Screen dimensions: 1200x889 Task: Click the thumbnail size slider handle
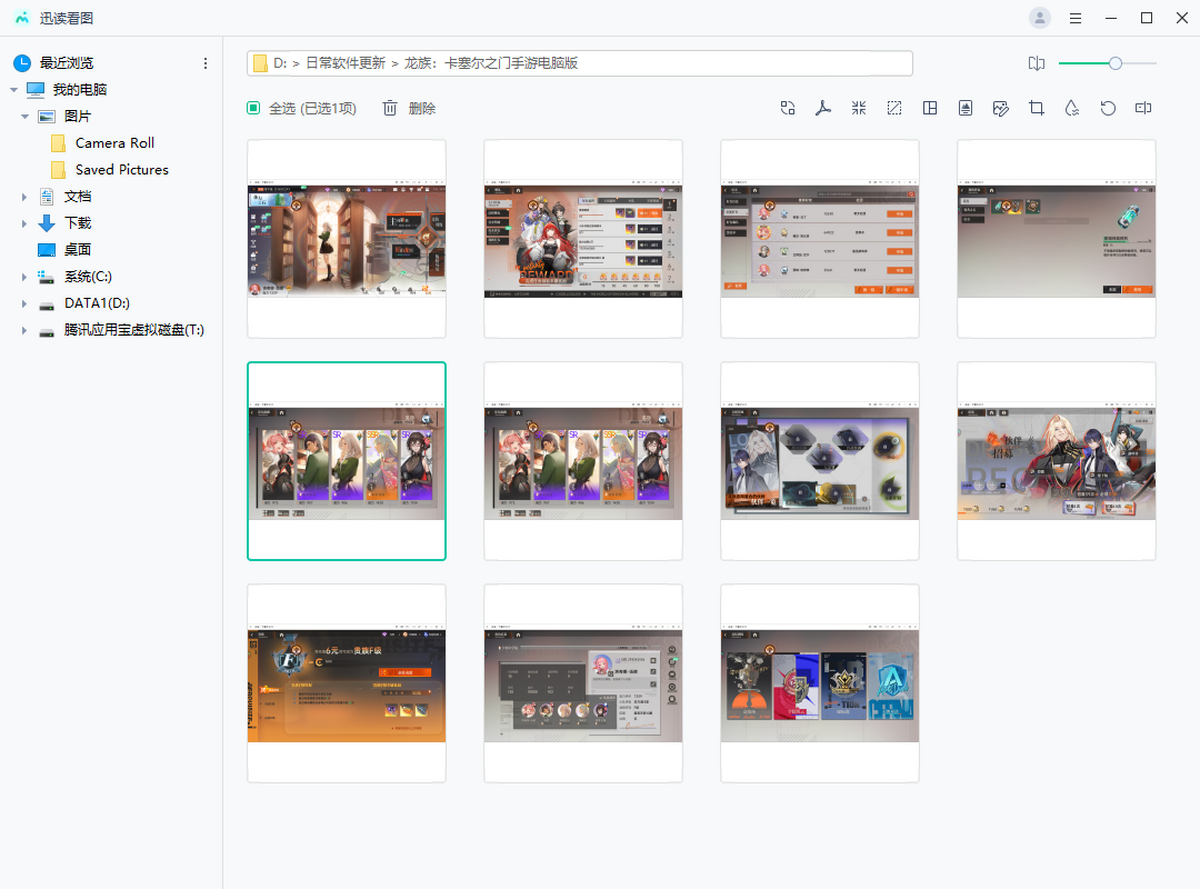pos(1115,63)
